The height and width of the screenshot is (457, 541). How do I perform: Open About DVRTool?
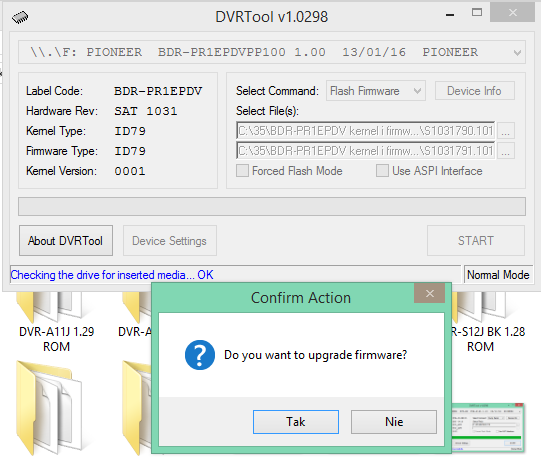click(66, 241)
